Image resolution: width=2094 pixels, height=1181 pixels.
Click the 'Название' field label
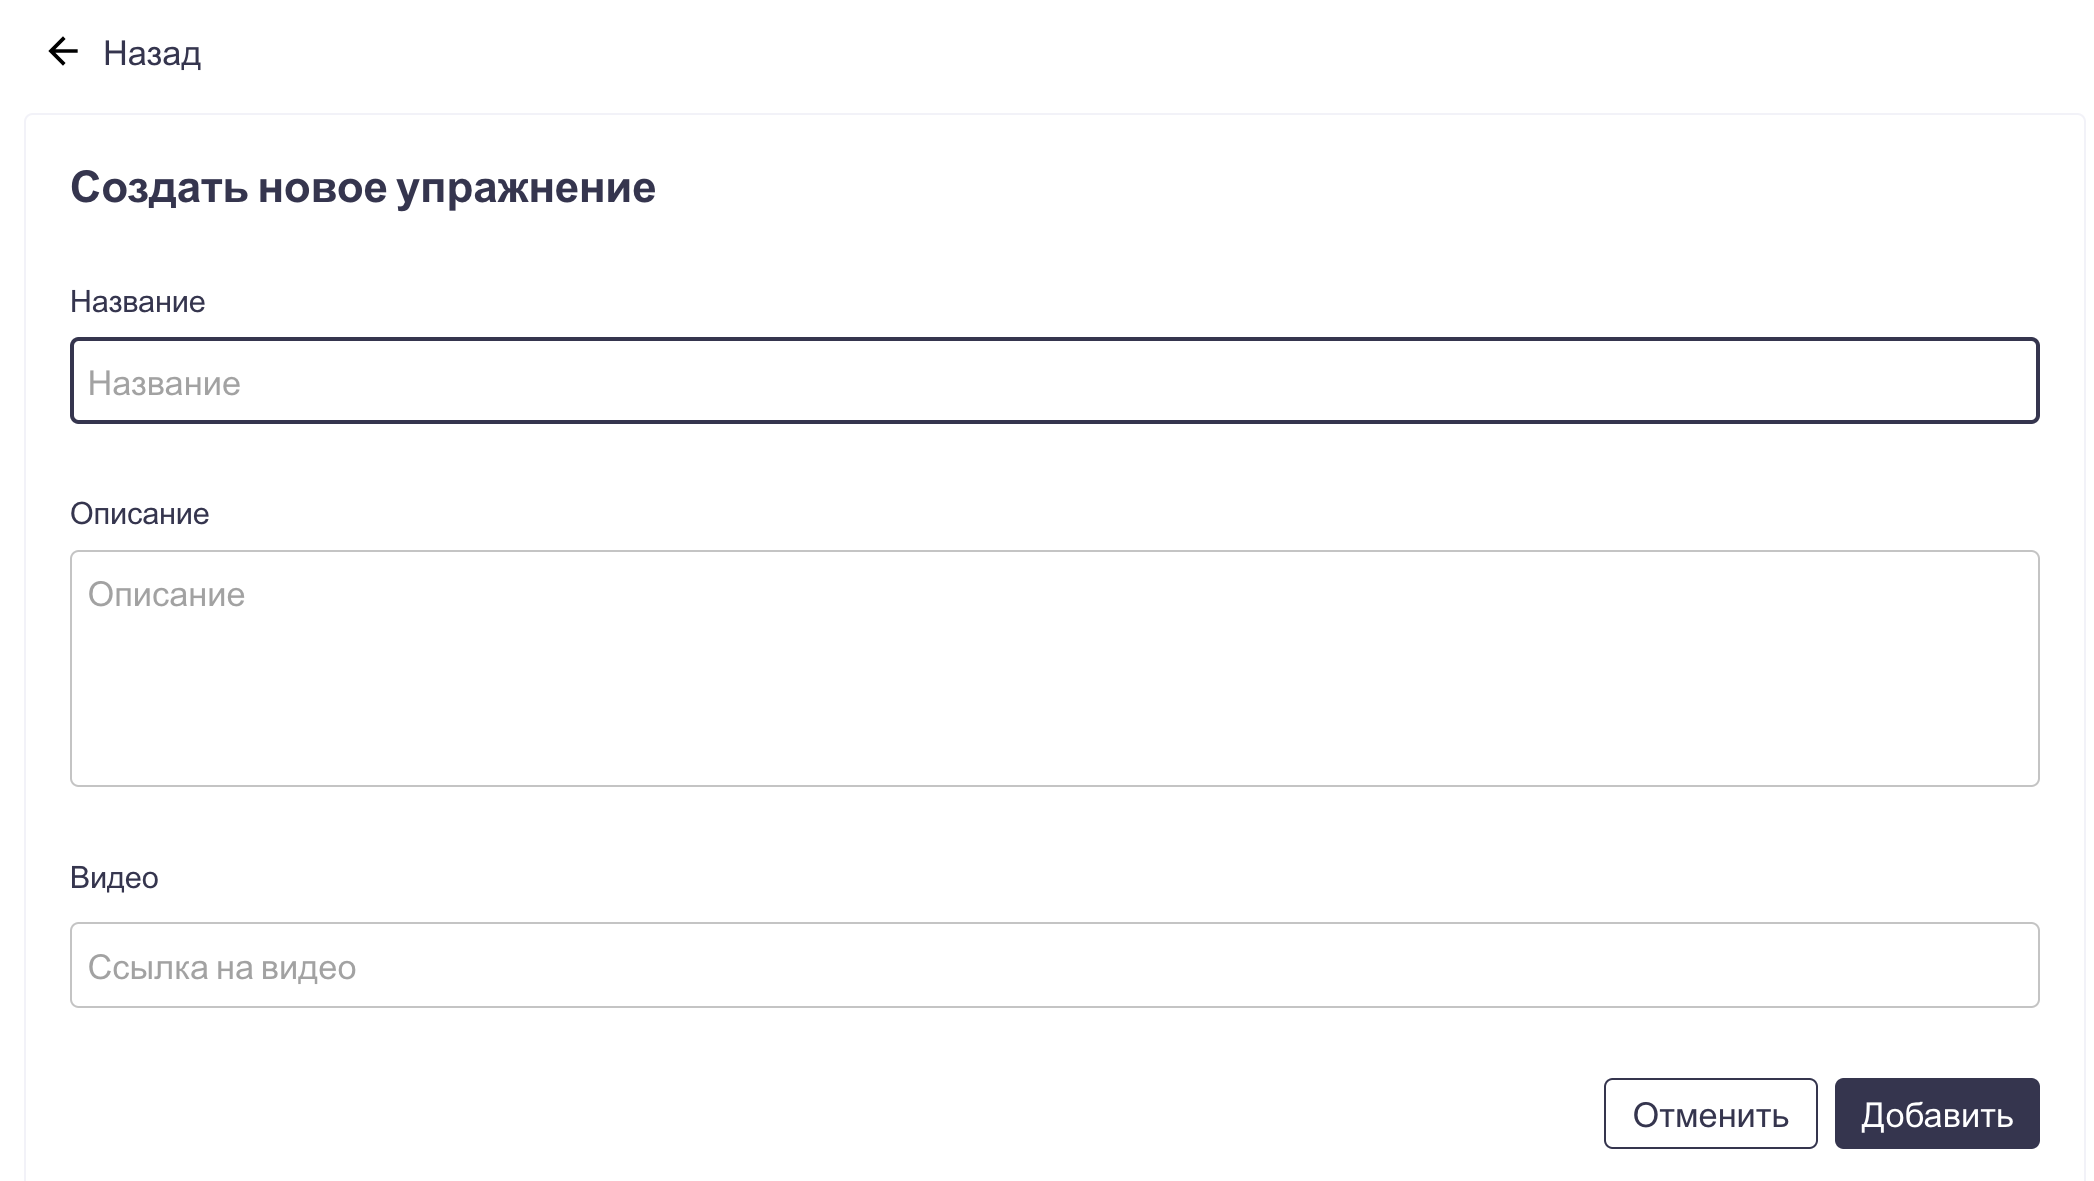(x=137, y=302)
